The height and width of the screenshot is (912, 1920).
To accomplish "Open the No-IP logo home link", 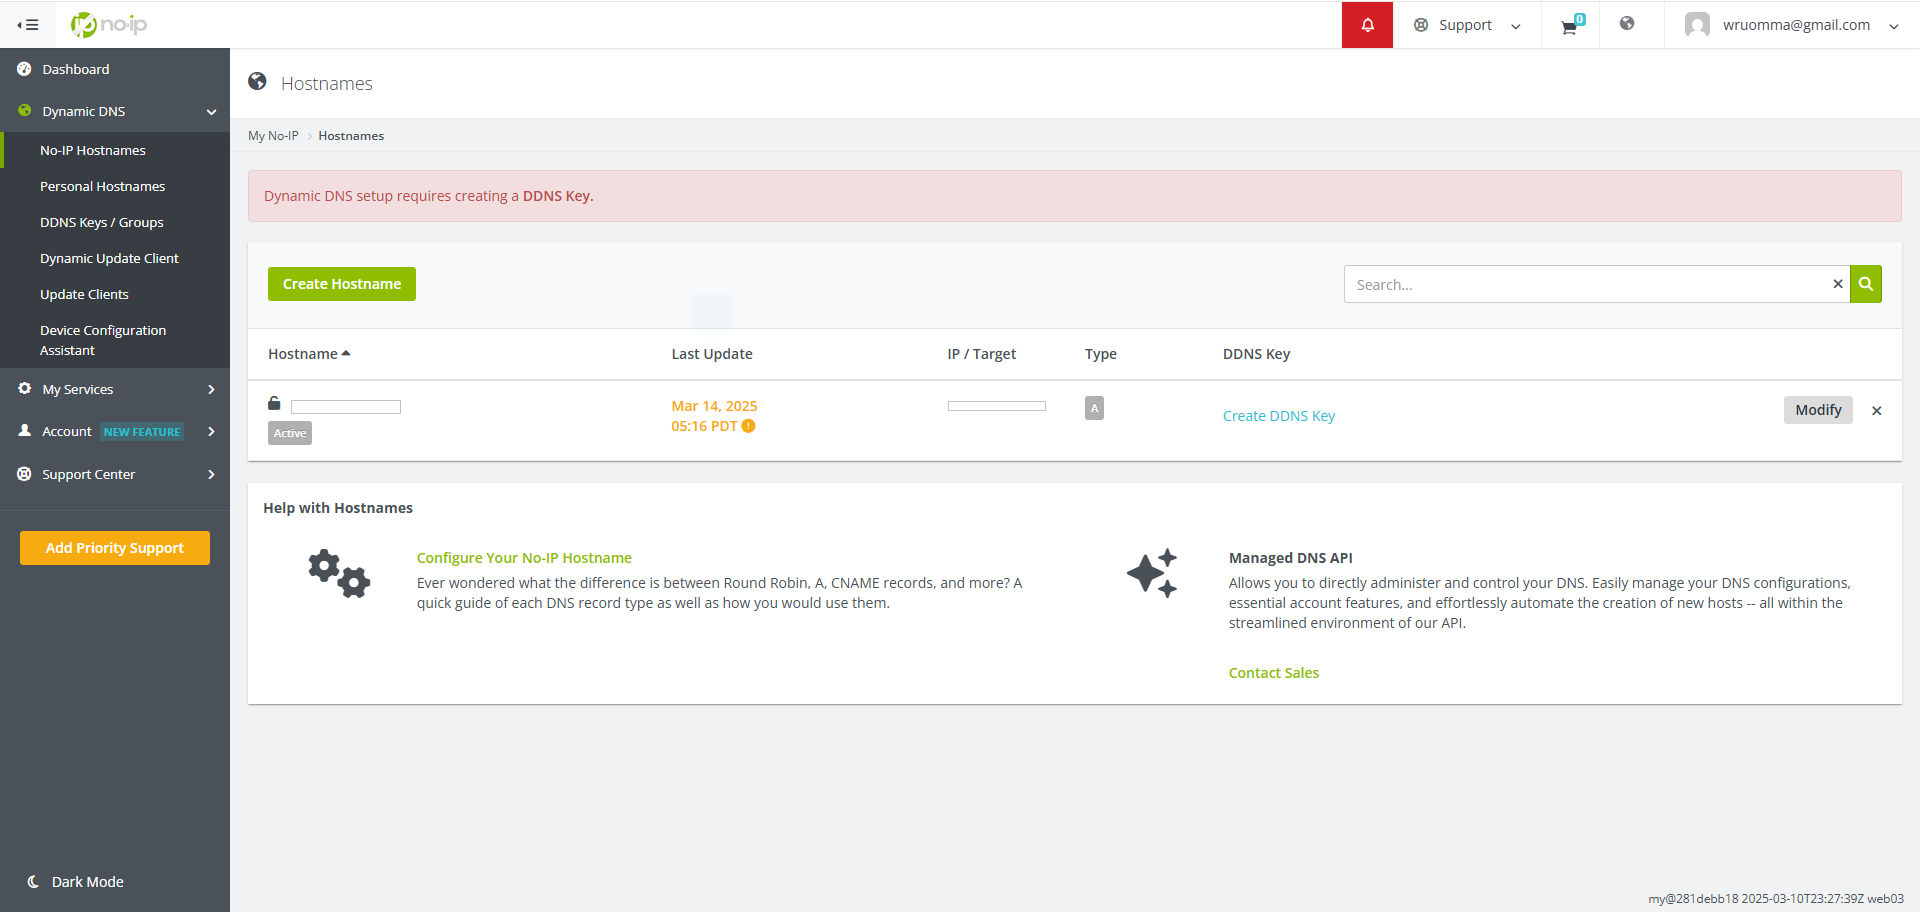I will click(x=109, y=24).
